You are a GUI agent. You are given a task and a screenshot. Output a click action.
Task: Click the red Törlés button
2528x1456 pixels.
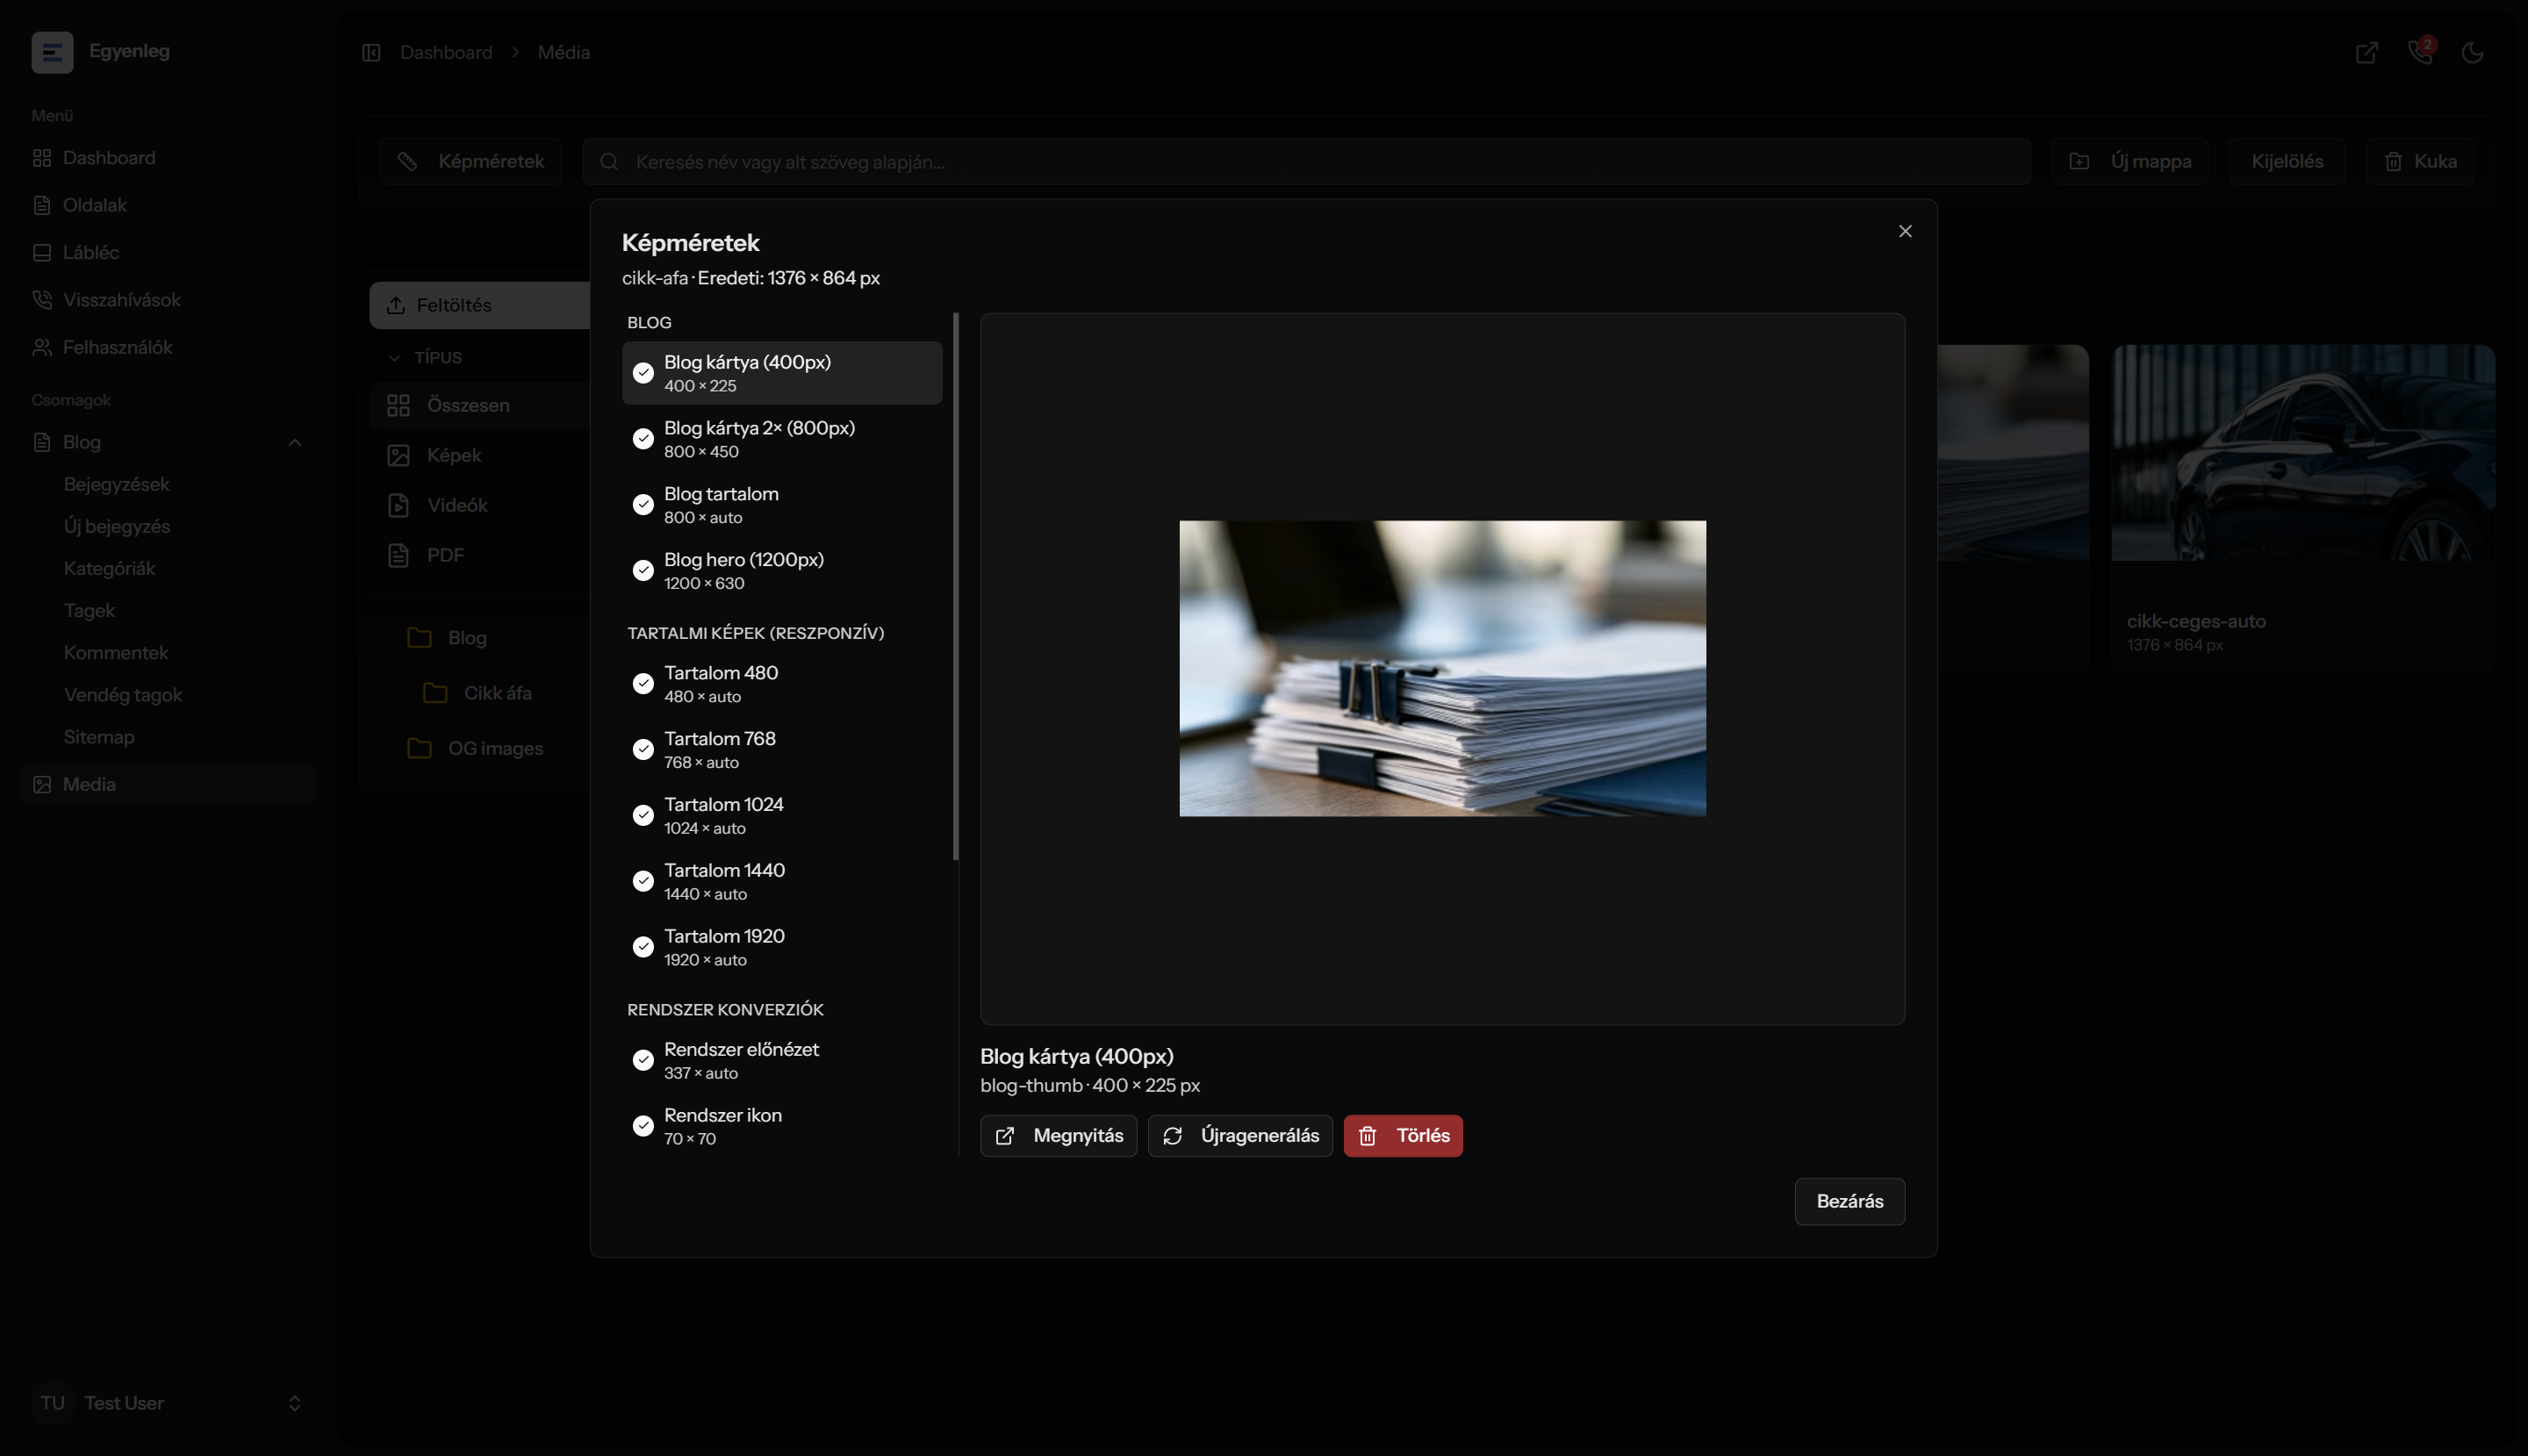tap(1403, 1136)
